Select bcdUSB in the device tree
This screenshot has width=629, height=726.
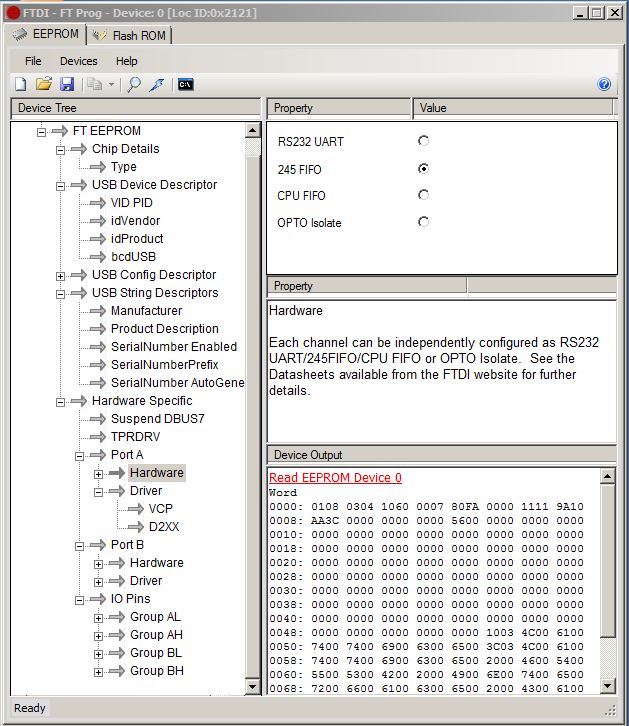[133, 257]
